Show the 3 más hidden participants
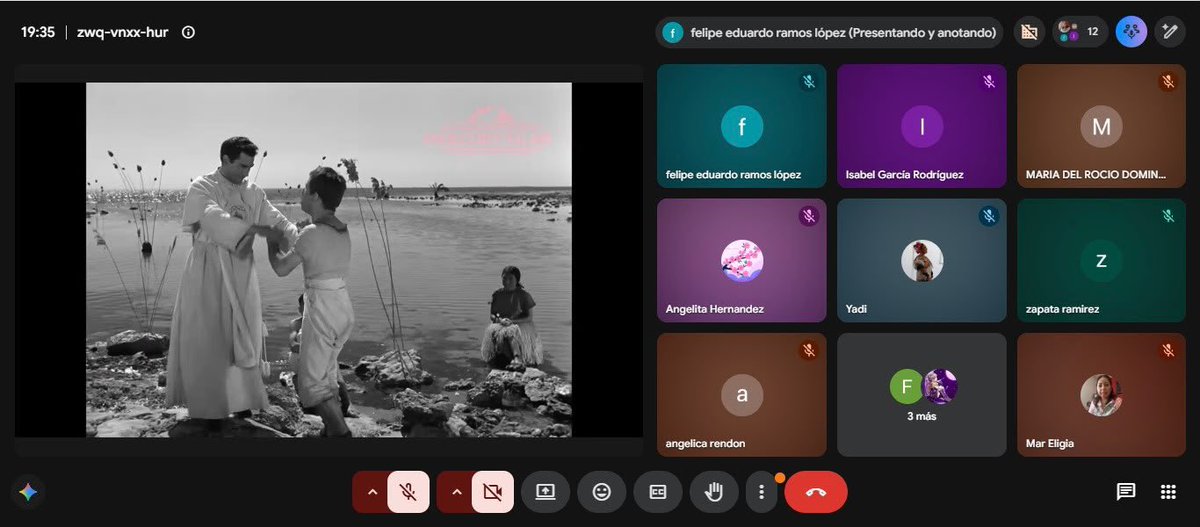The image size is (1200, 527). (922, 394)
